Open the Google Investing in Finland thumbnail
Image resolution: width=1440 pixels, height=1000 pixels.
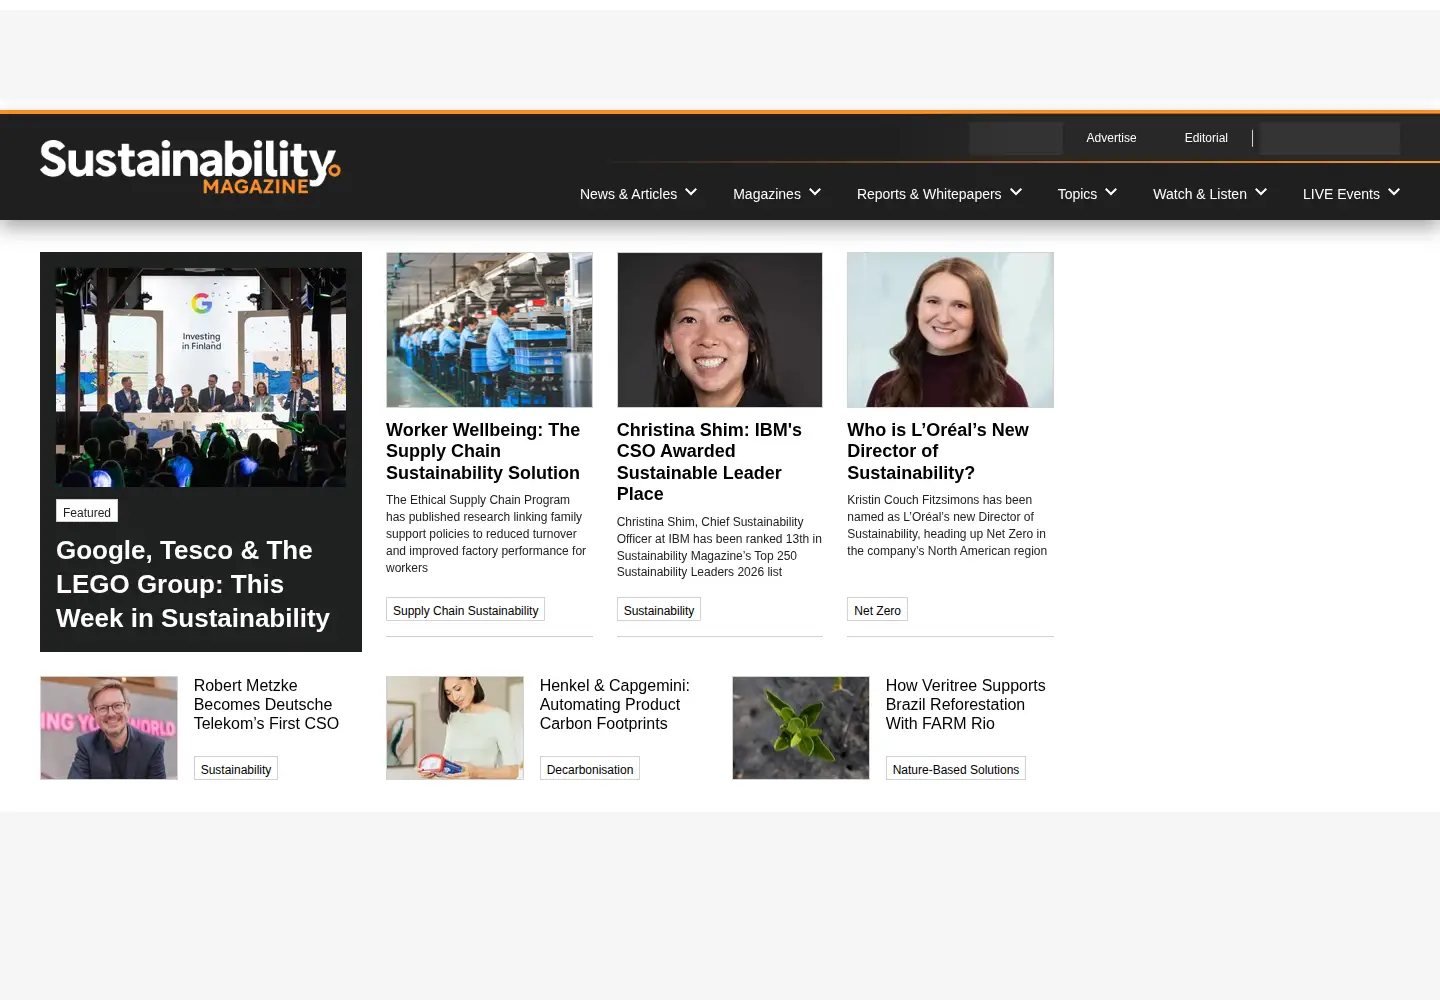tap(201, 377)
